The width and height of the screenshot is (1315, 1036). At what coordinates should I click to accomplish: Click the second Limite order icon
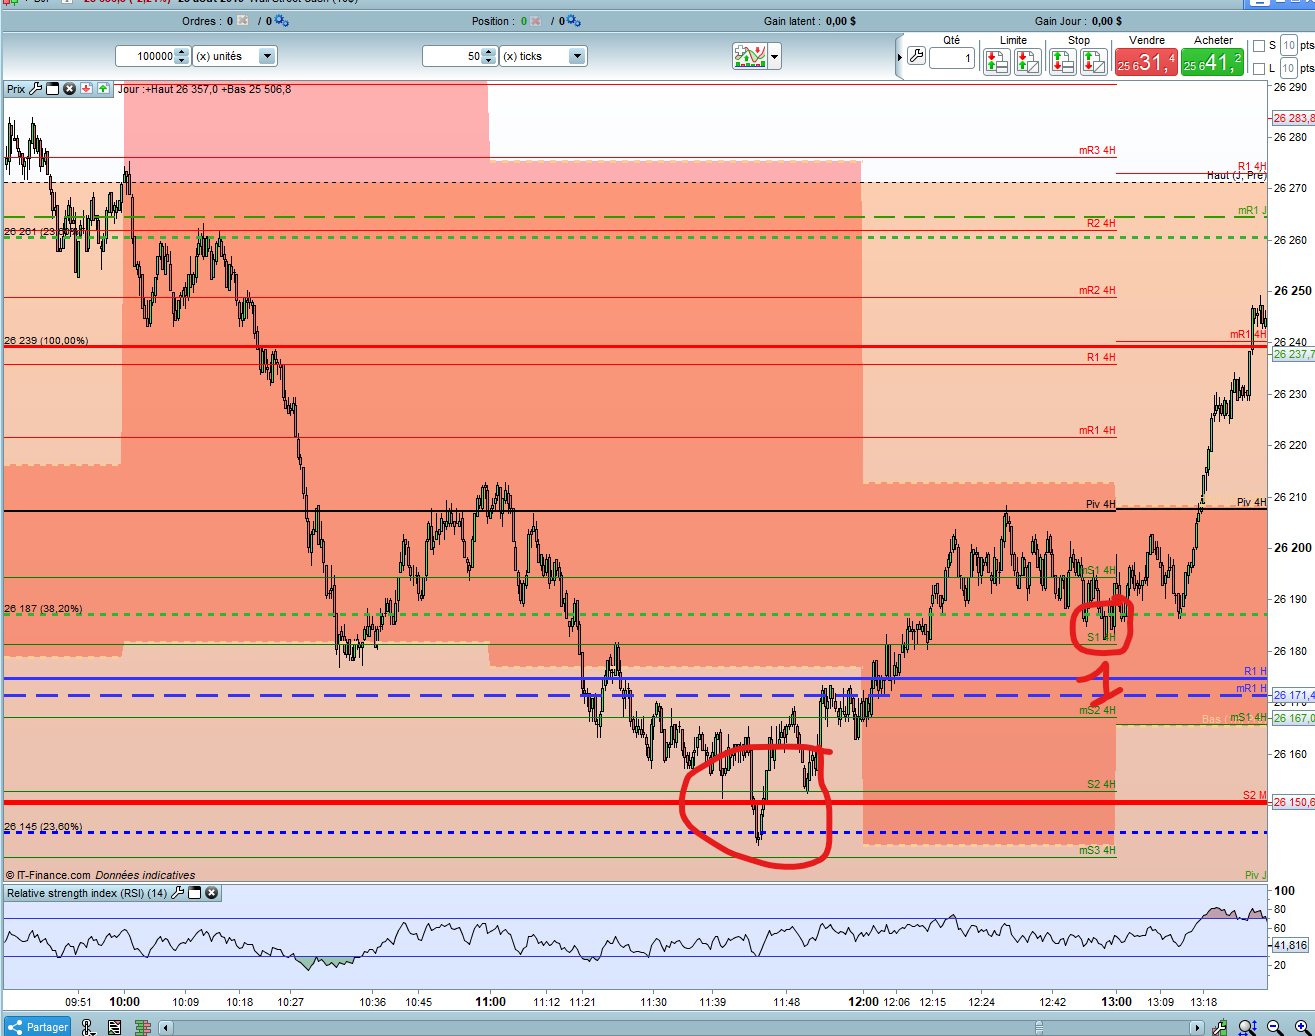tap(1027, 62)
